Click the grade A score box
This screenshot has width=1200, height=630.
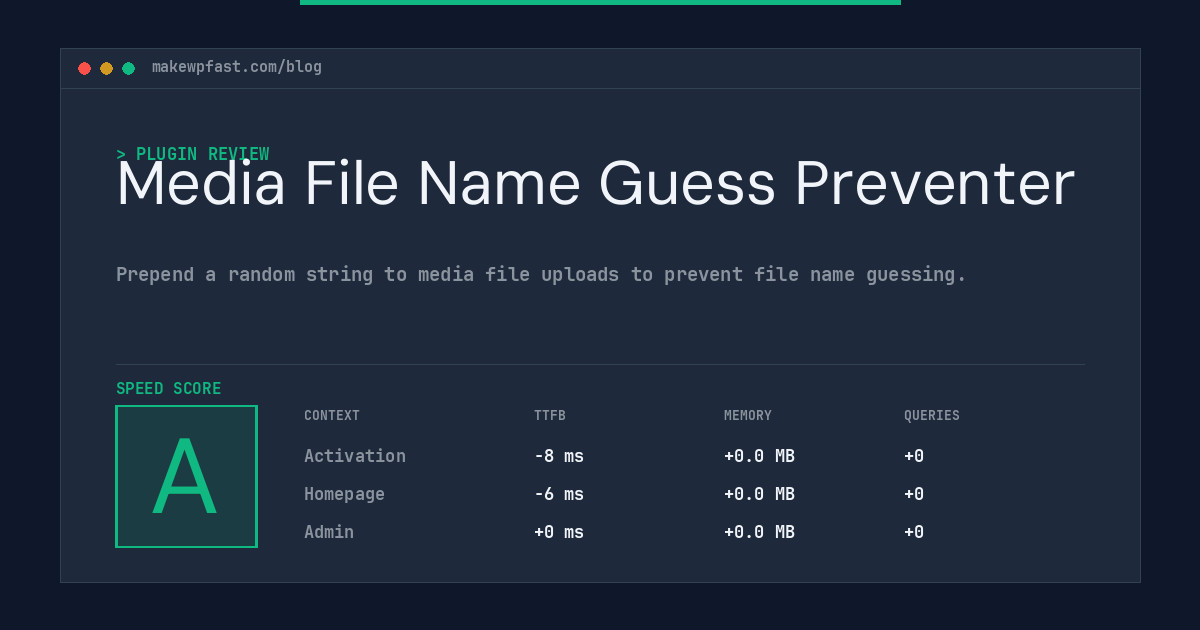(186, 476)
